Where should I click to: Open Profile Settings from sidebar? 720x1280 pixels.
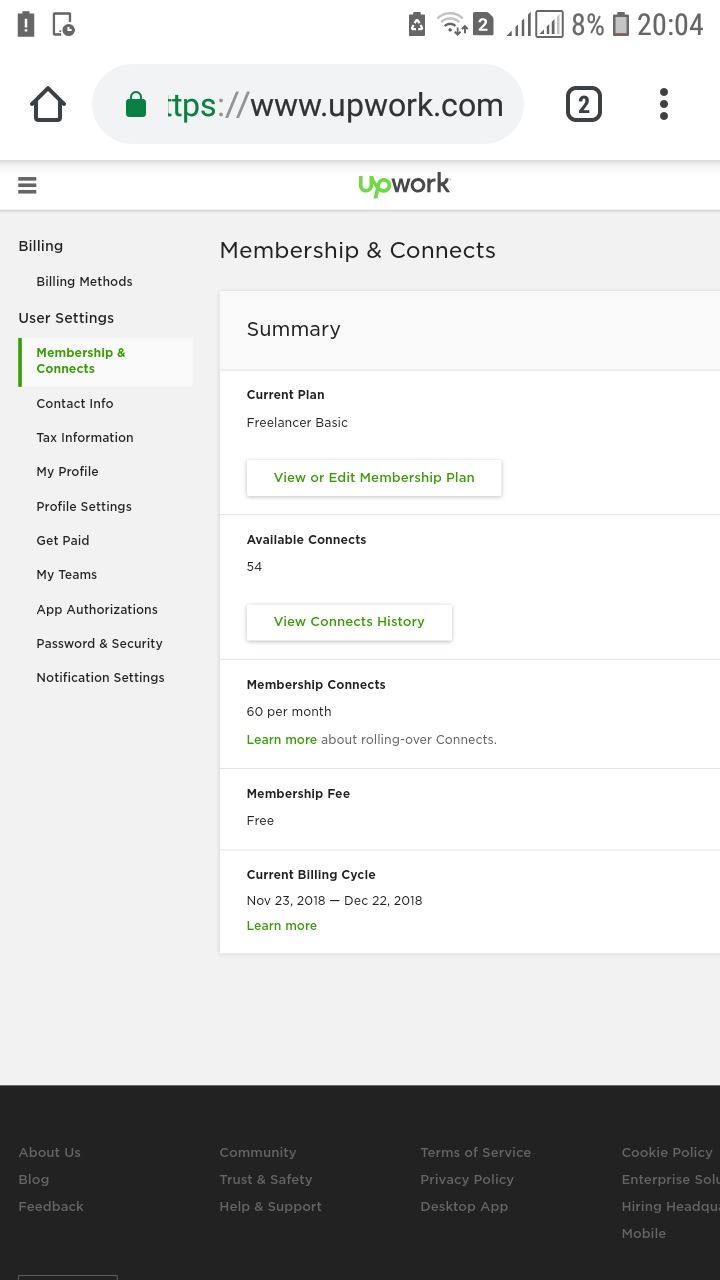[84, 507]
